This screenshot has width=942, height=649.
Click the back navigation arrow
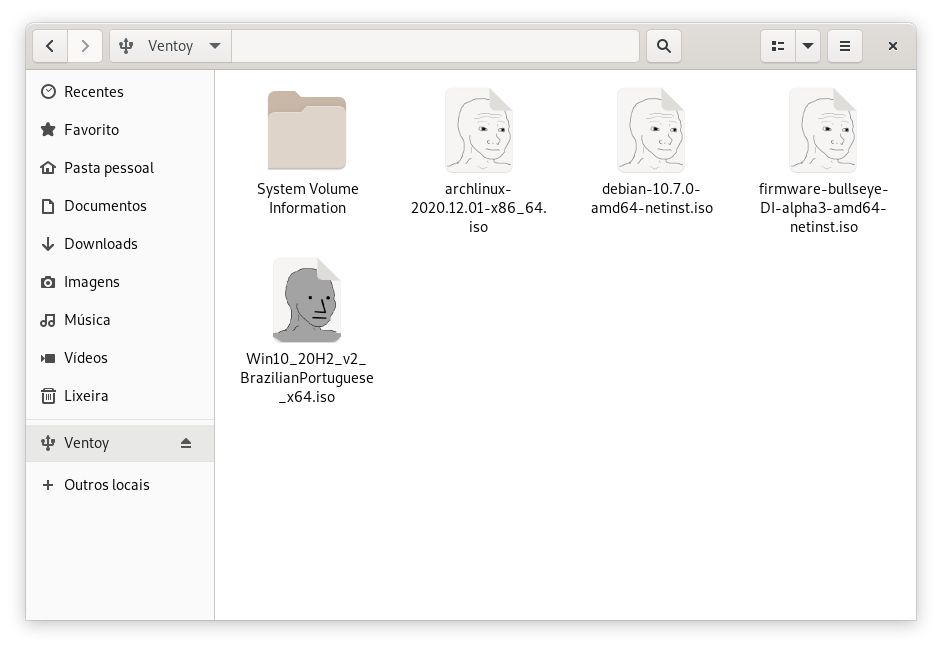coord(50,46)
